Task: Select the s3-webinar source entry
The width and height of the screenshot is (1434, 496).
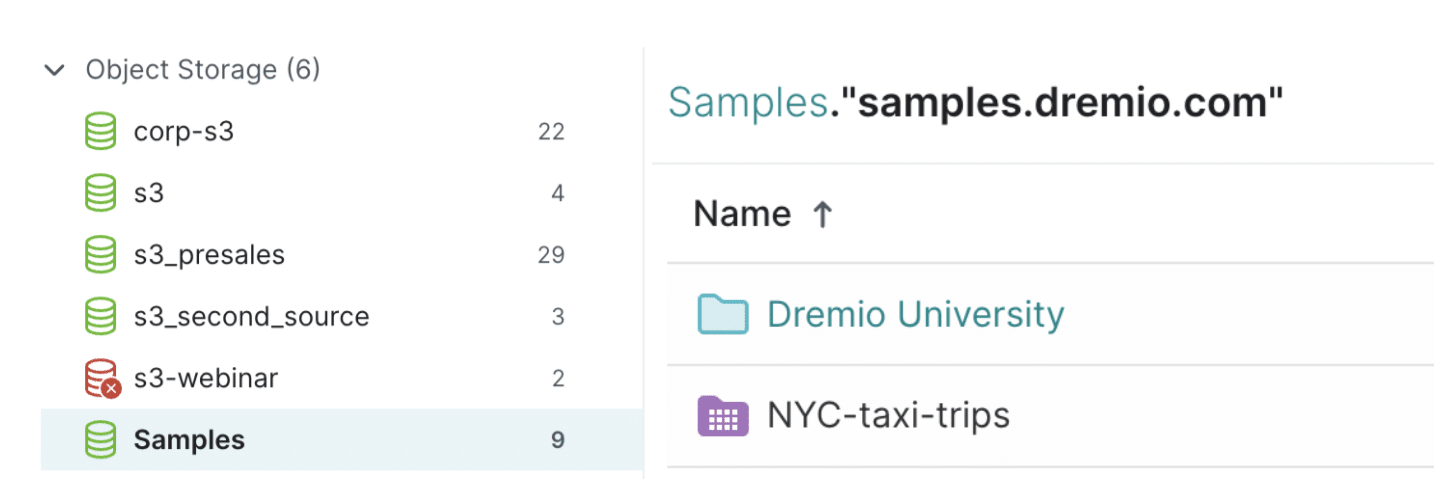Action: pyautogui.click(x=342, y=379)
